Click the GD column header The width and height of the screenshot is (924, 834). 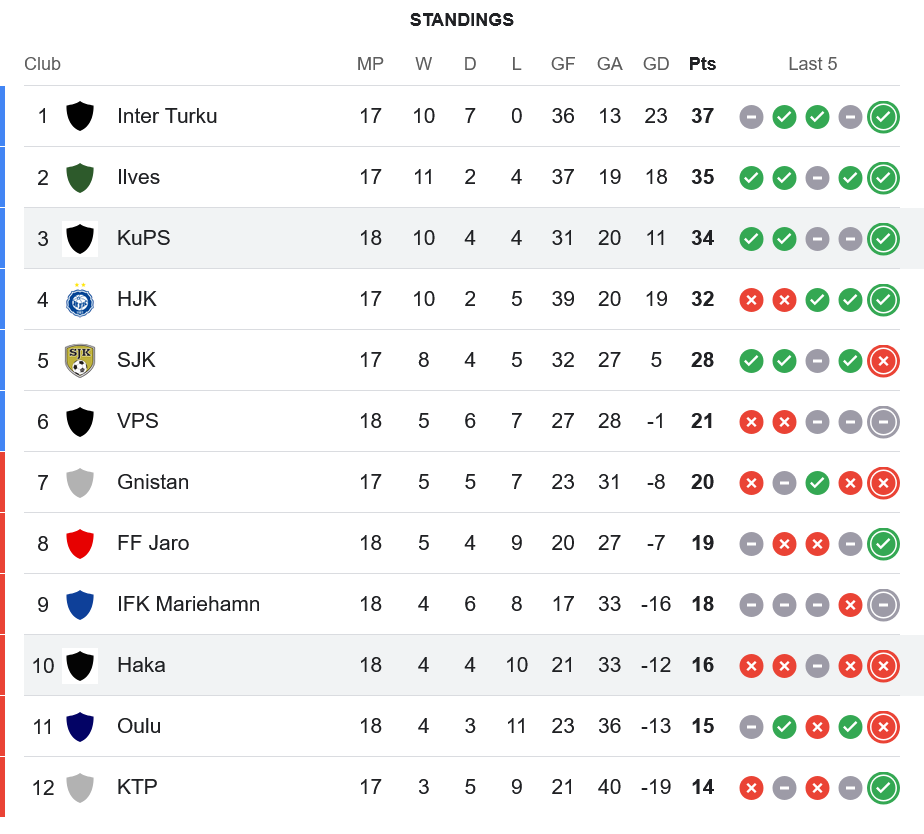pyautogui.click(x=656, y=64)
